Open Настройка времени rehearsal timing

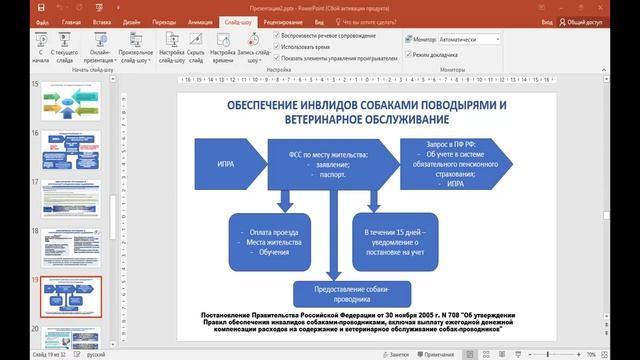pos(223,48)
